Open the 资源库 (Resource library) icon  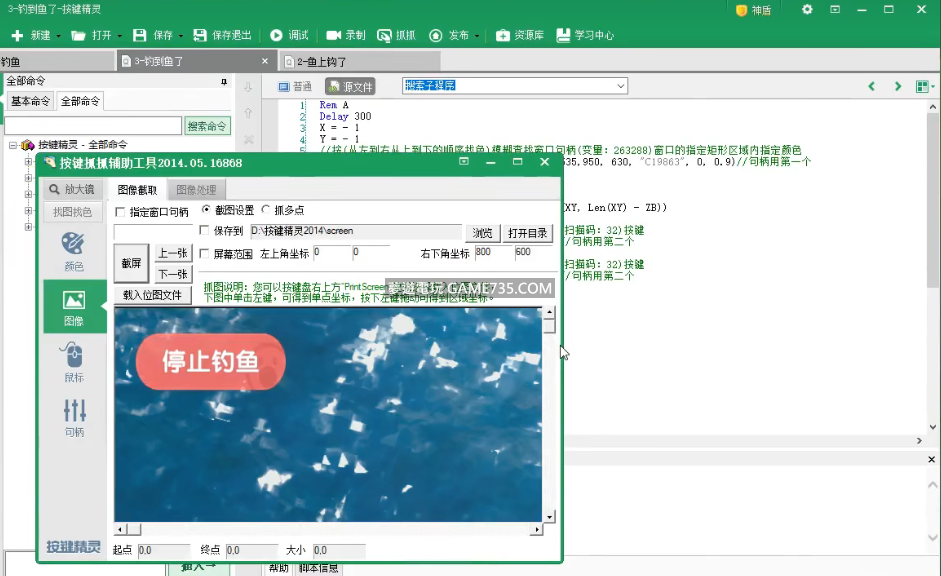[503, 35]
